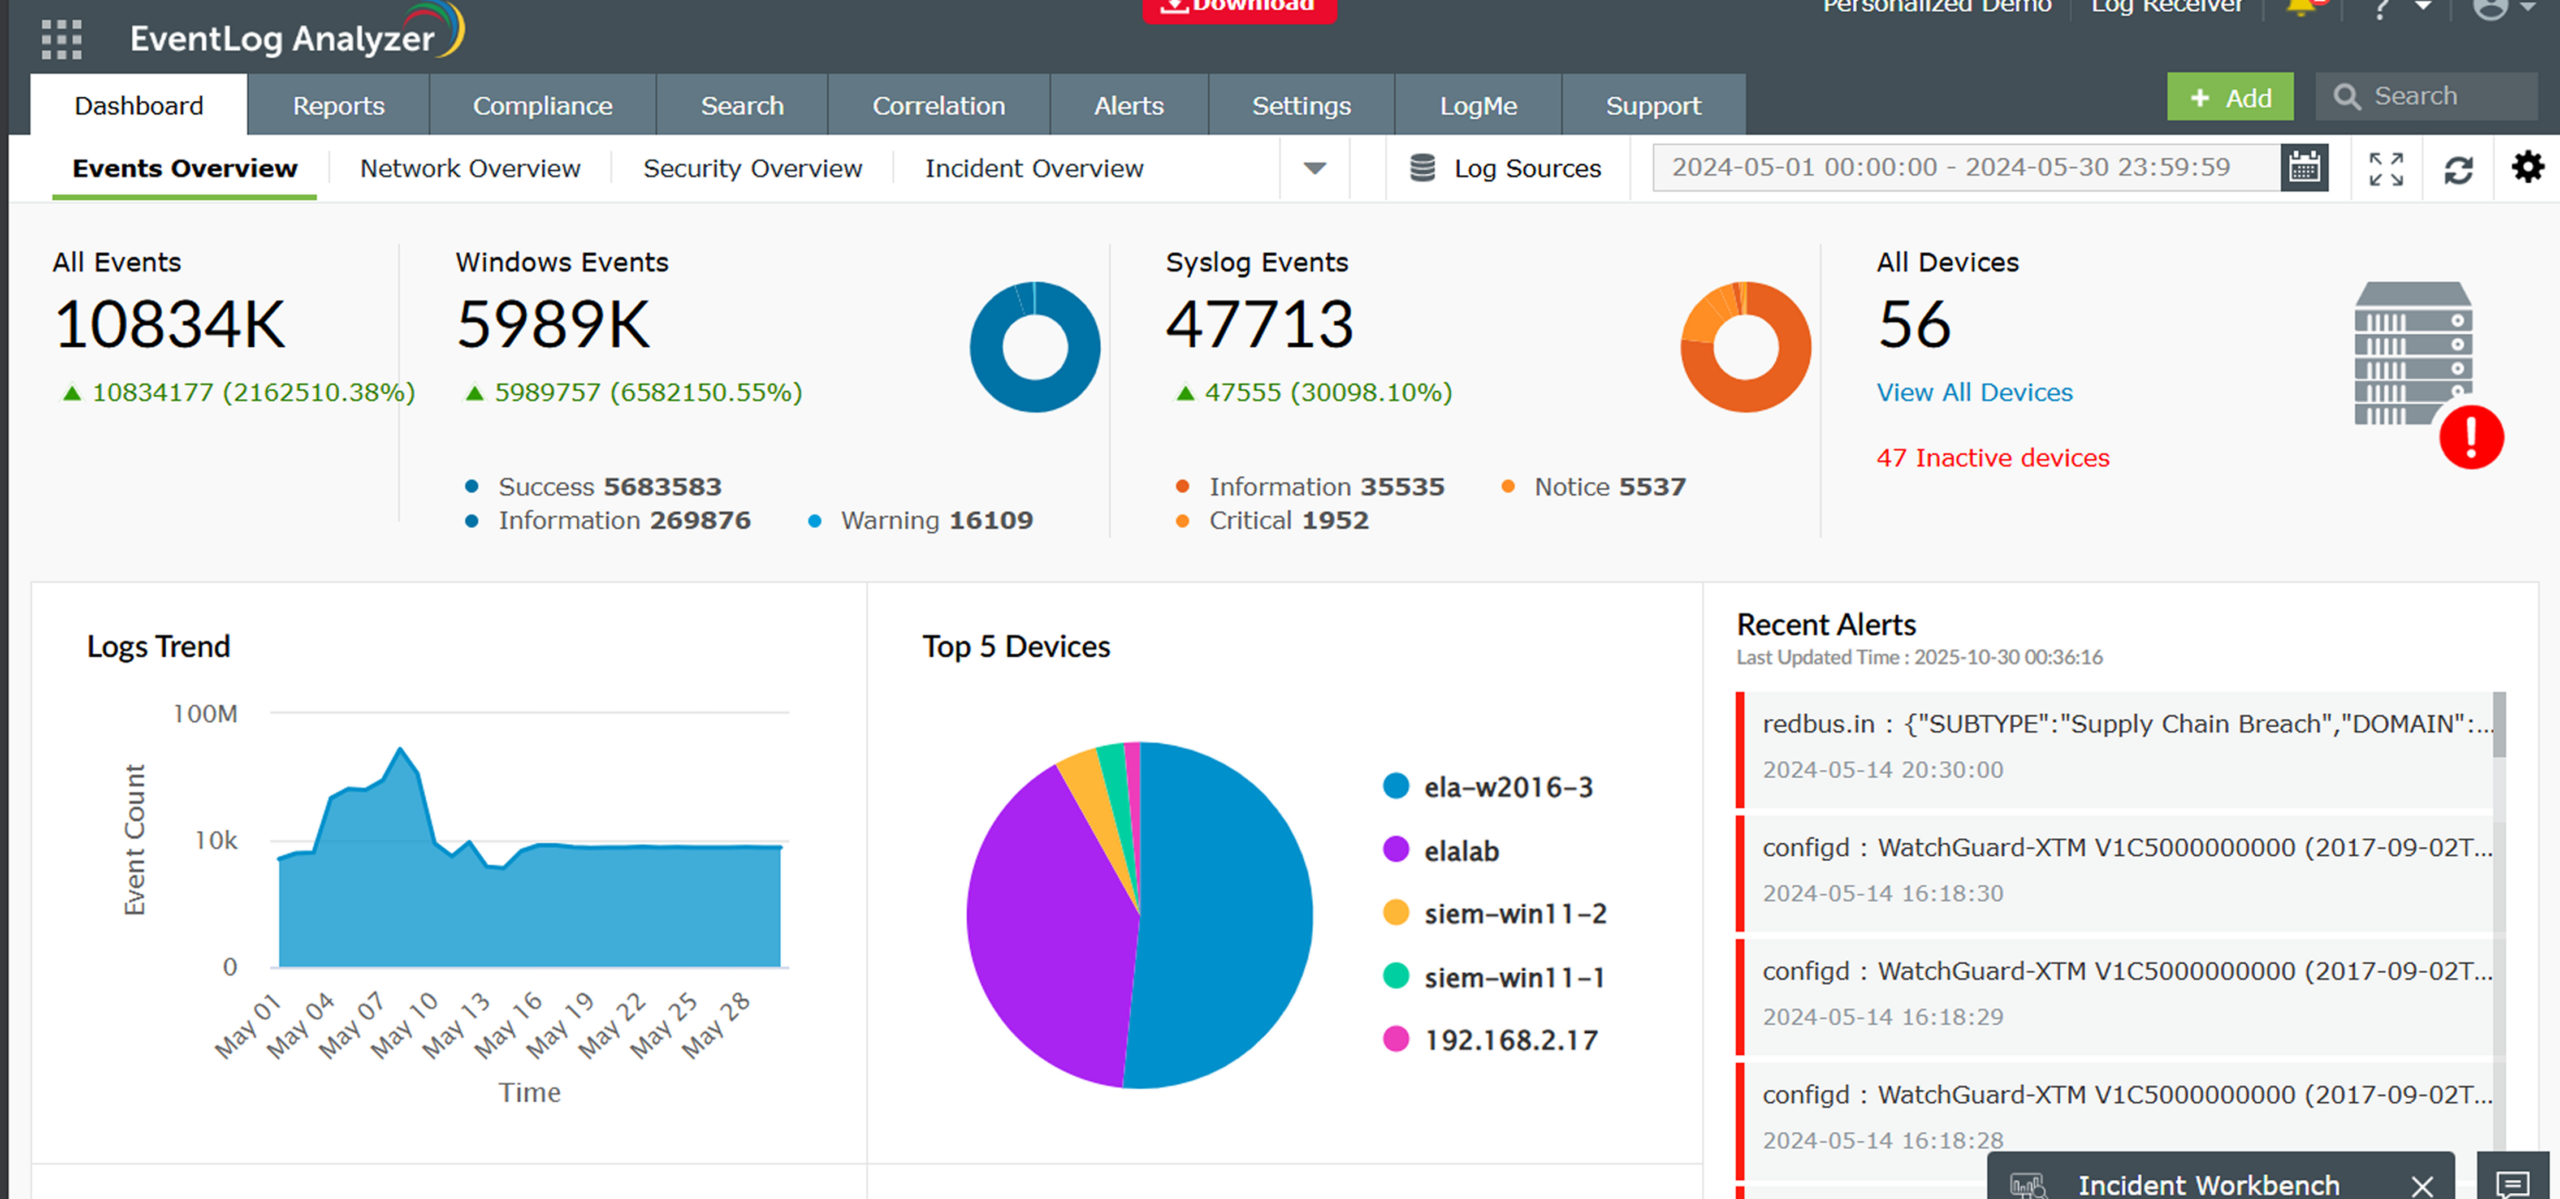Open the chat icon at bottom right
Viewport: 2560px width, 1199px height.
coord(2512,1182)
